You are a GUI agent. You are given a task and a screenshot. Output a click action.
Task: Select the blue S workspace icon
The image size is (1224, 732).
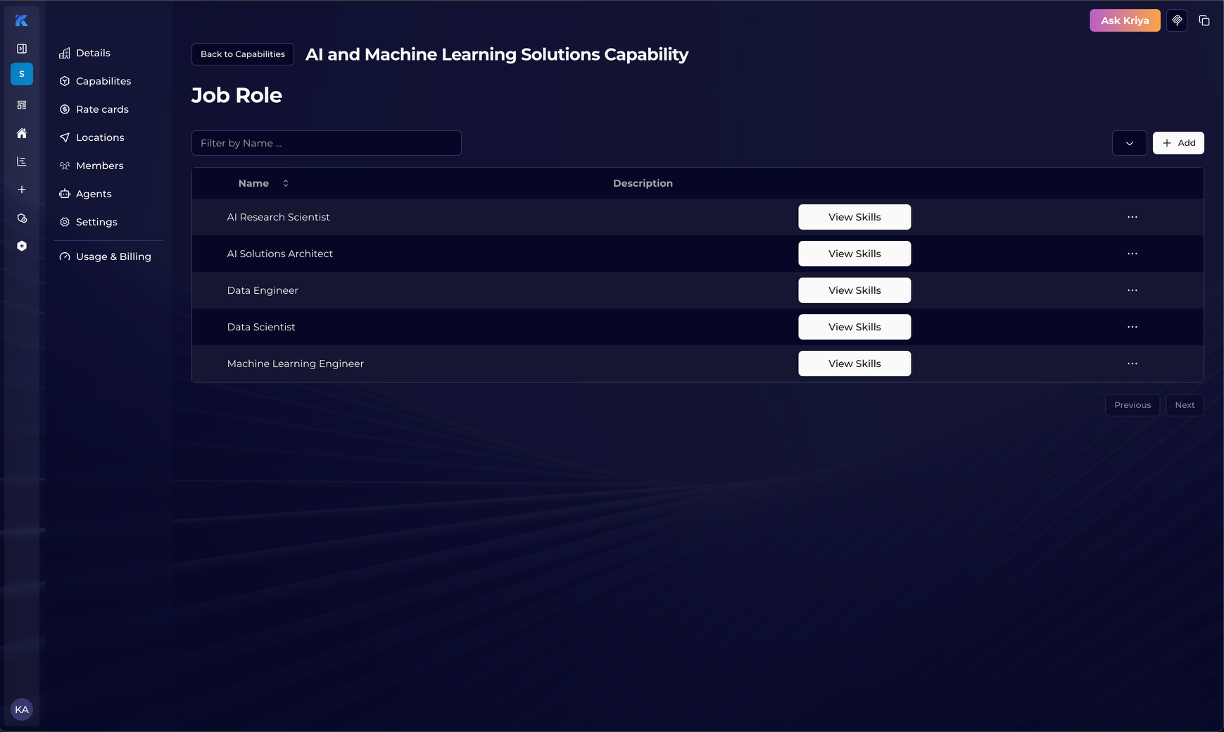pyautogui.click(x=22, y=74)
